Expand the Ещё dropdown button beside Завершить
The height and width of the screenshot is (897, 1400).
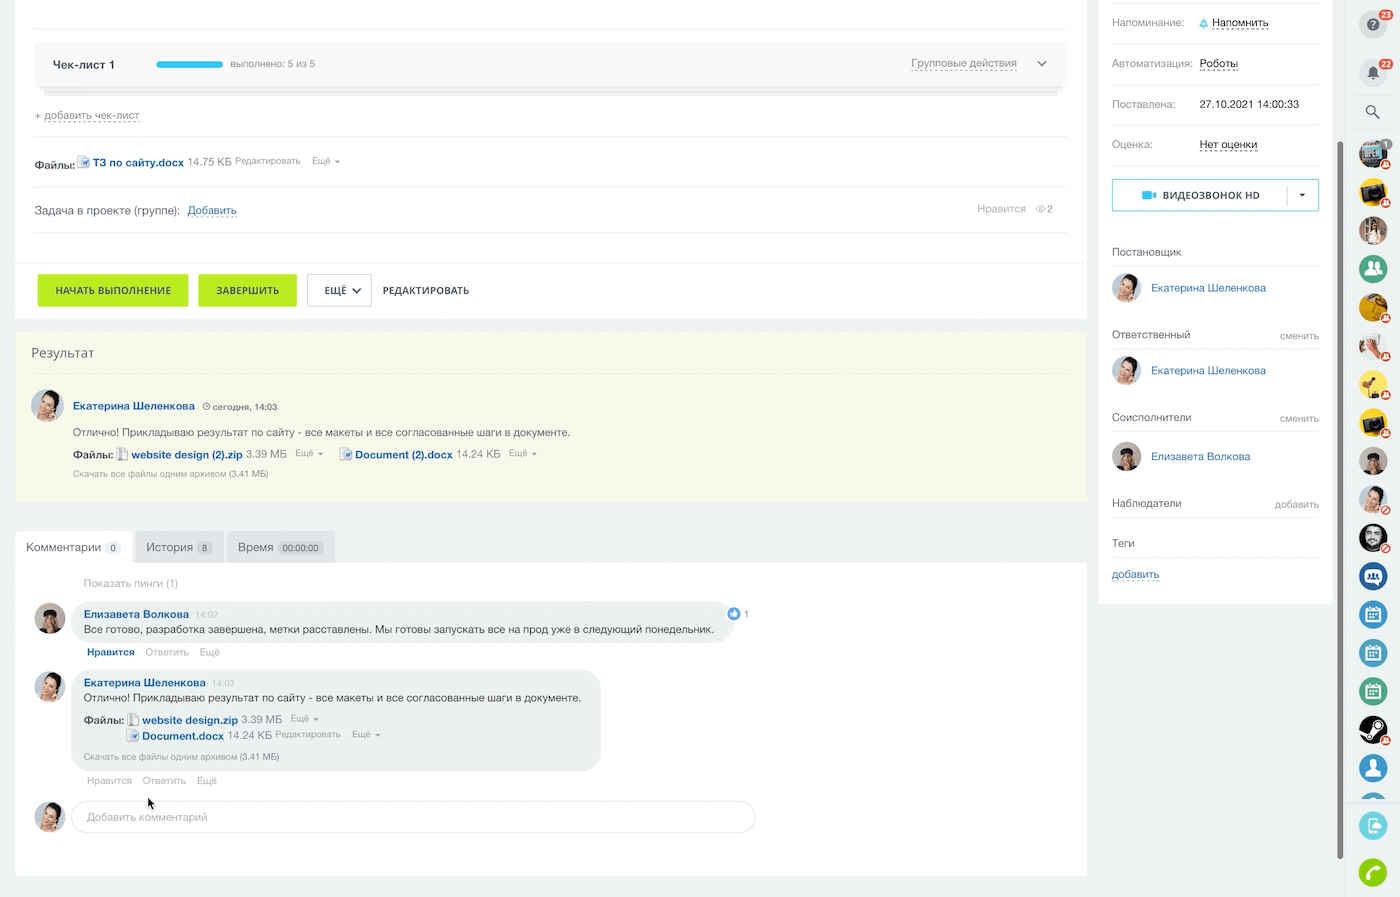(x=339, y=290)
